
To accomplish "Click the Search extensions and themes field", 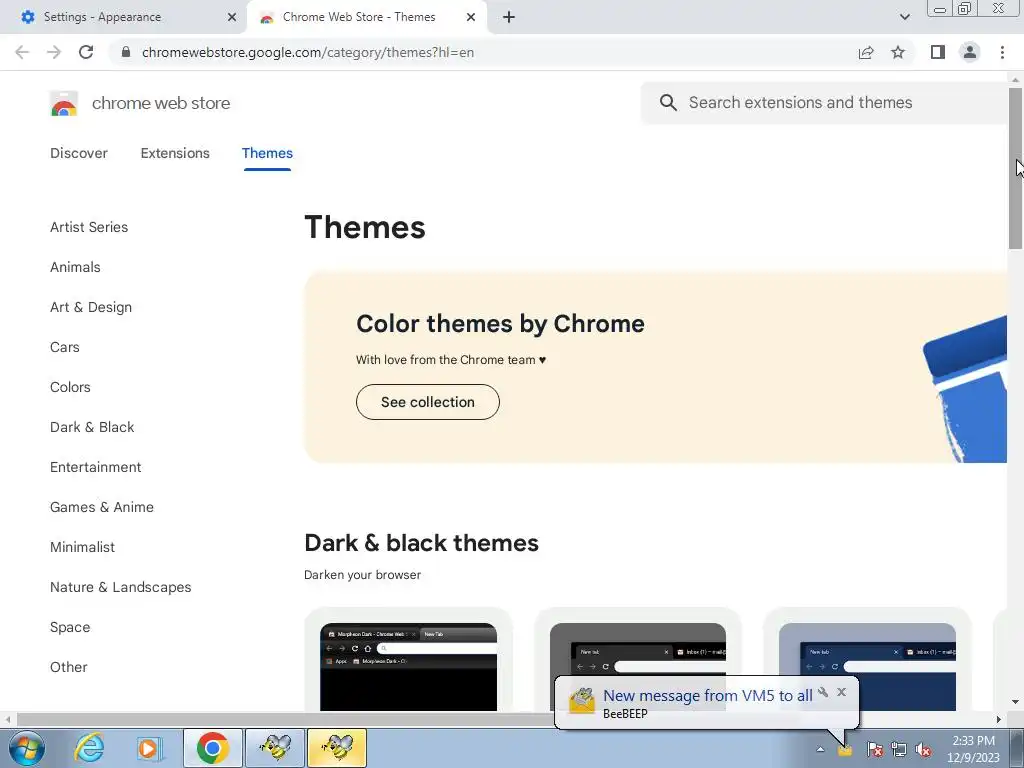I will point(824,103).
